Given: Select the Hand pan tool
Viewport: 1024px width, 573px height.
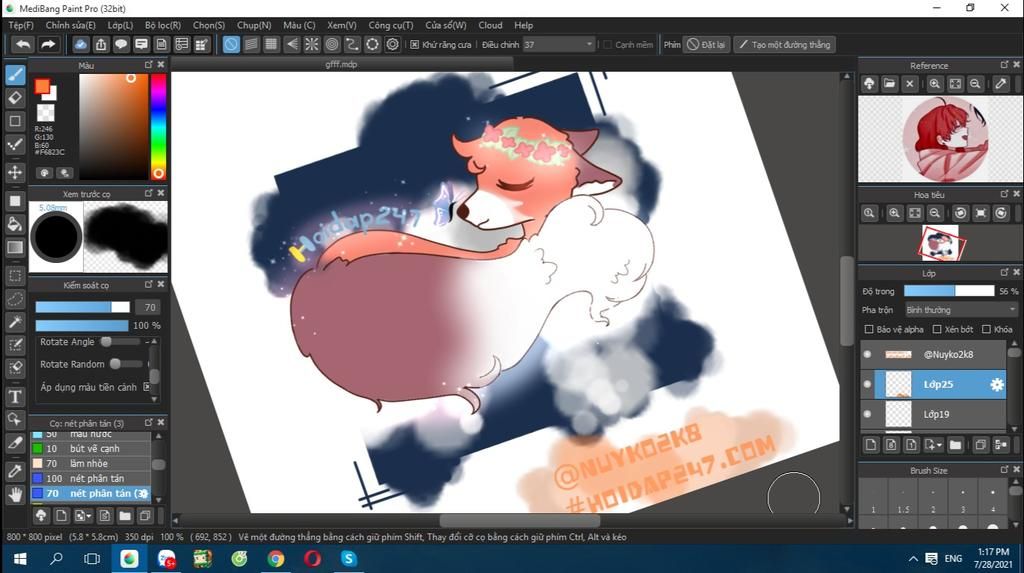Looking at the screenshot, I should (15, 495).
